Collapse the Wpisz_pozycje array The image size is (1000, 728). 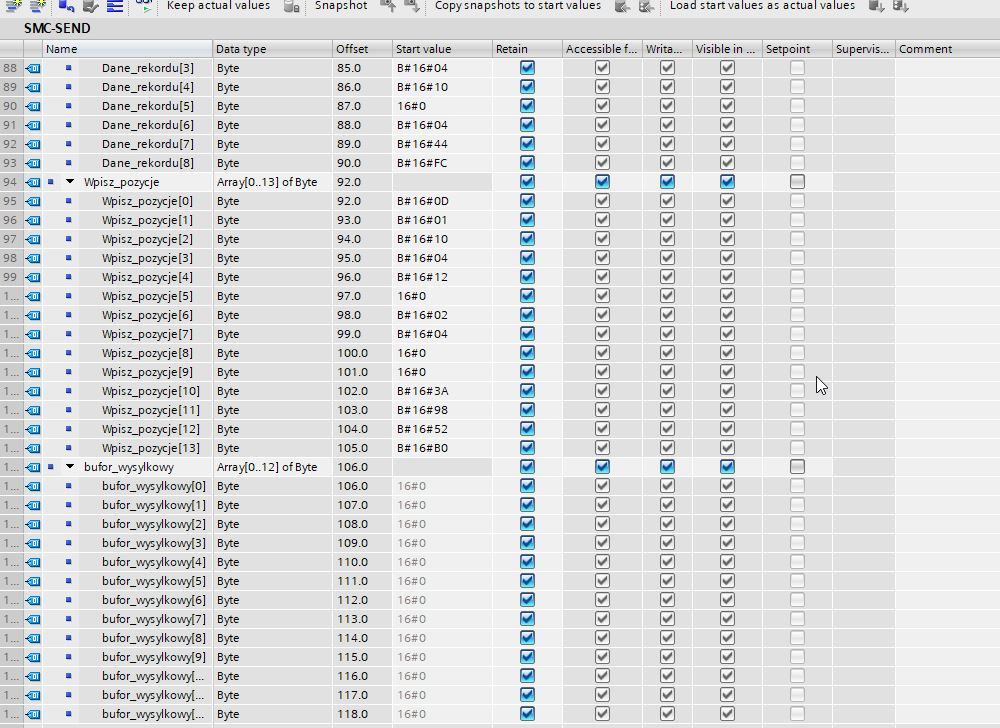[x=70, y=182]
